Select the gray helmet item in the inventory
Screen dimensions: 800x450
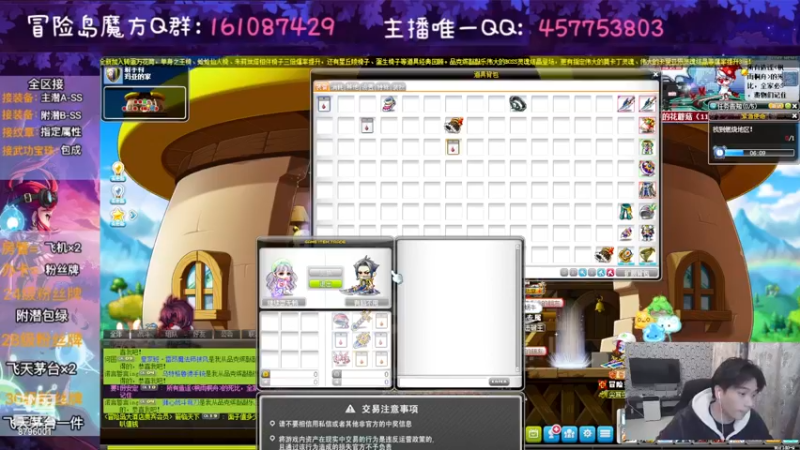point(647,212)
